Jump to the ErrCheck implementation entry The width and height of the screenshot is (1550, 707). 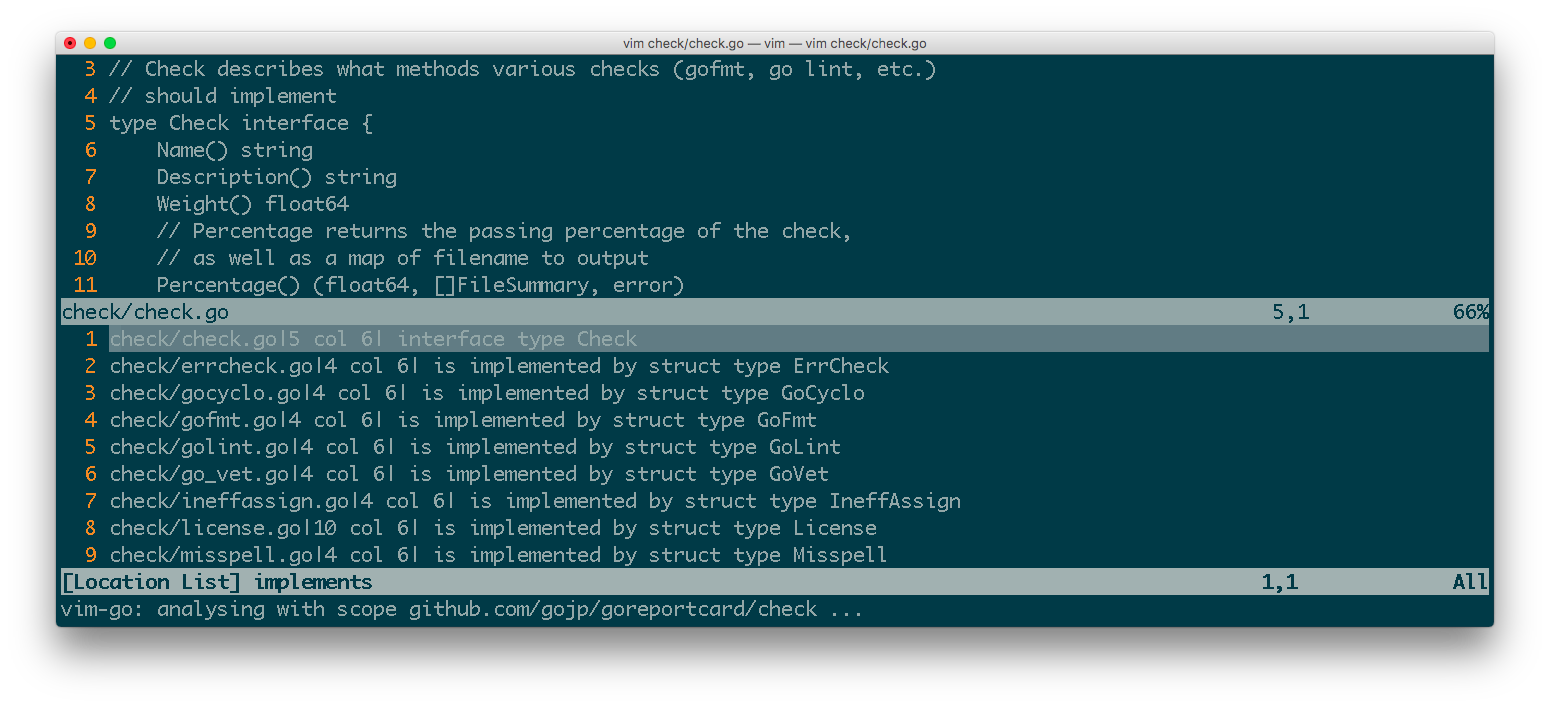tap(499, 366)
